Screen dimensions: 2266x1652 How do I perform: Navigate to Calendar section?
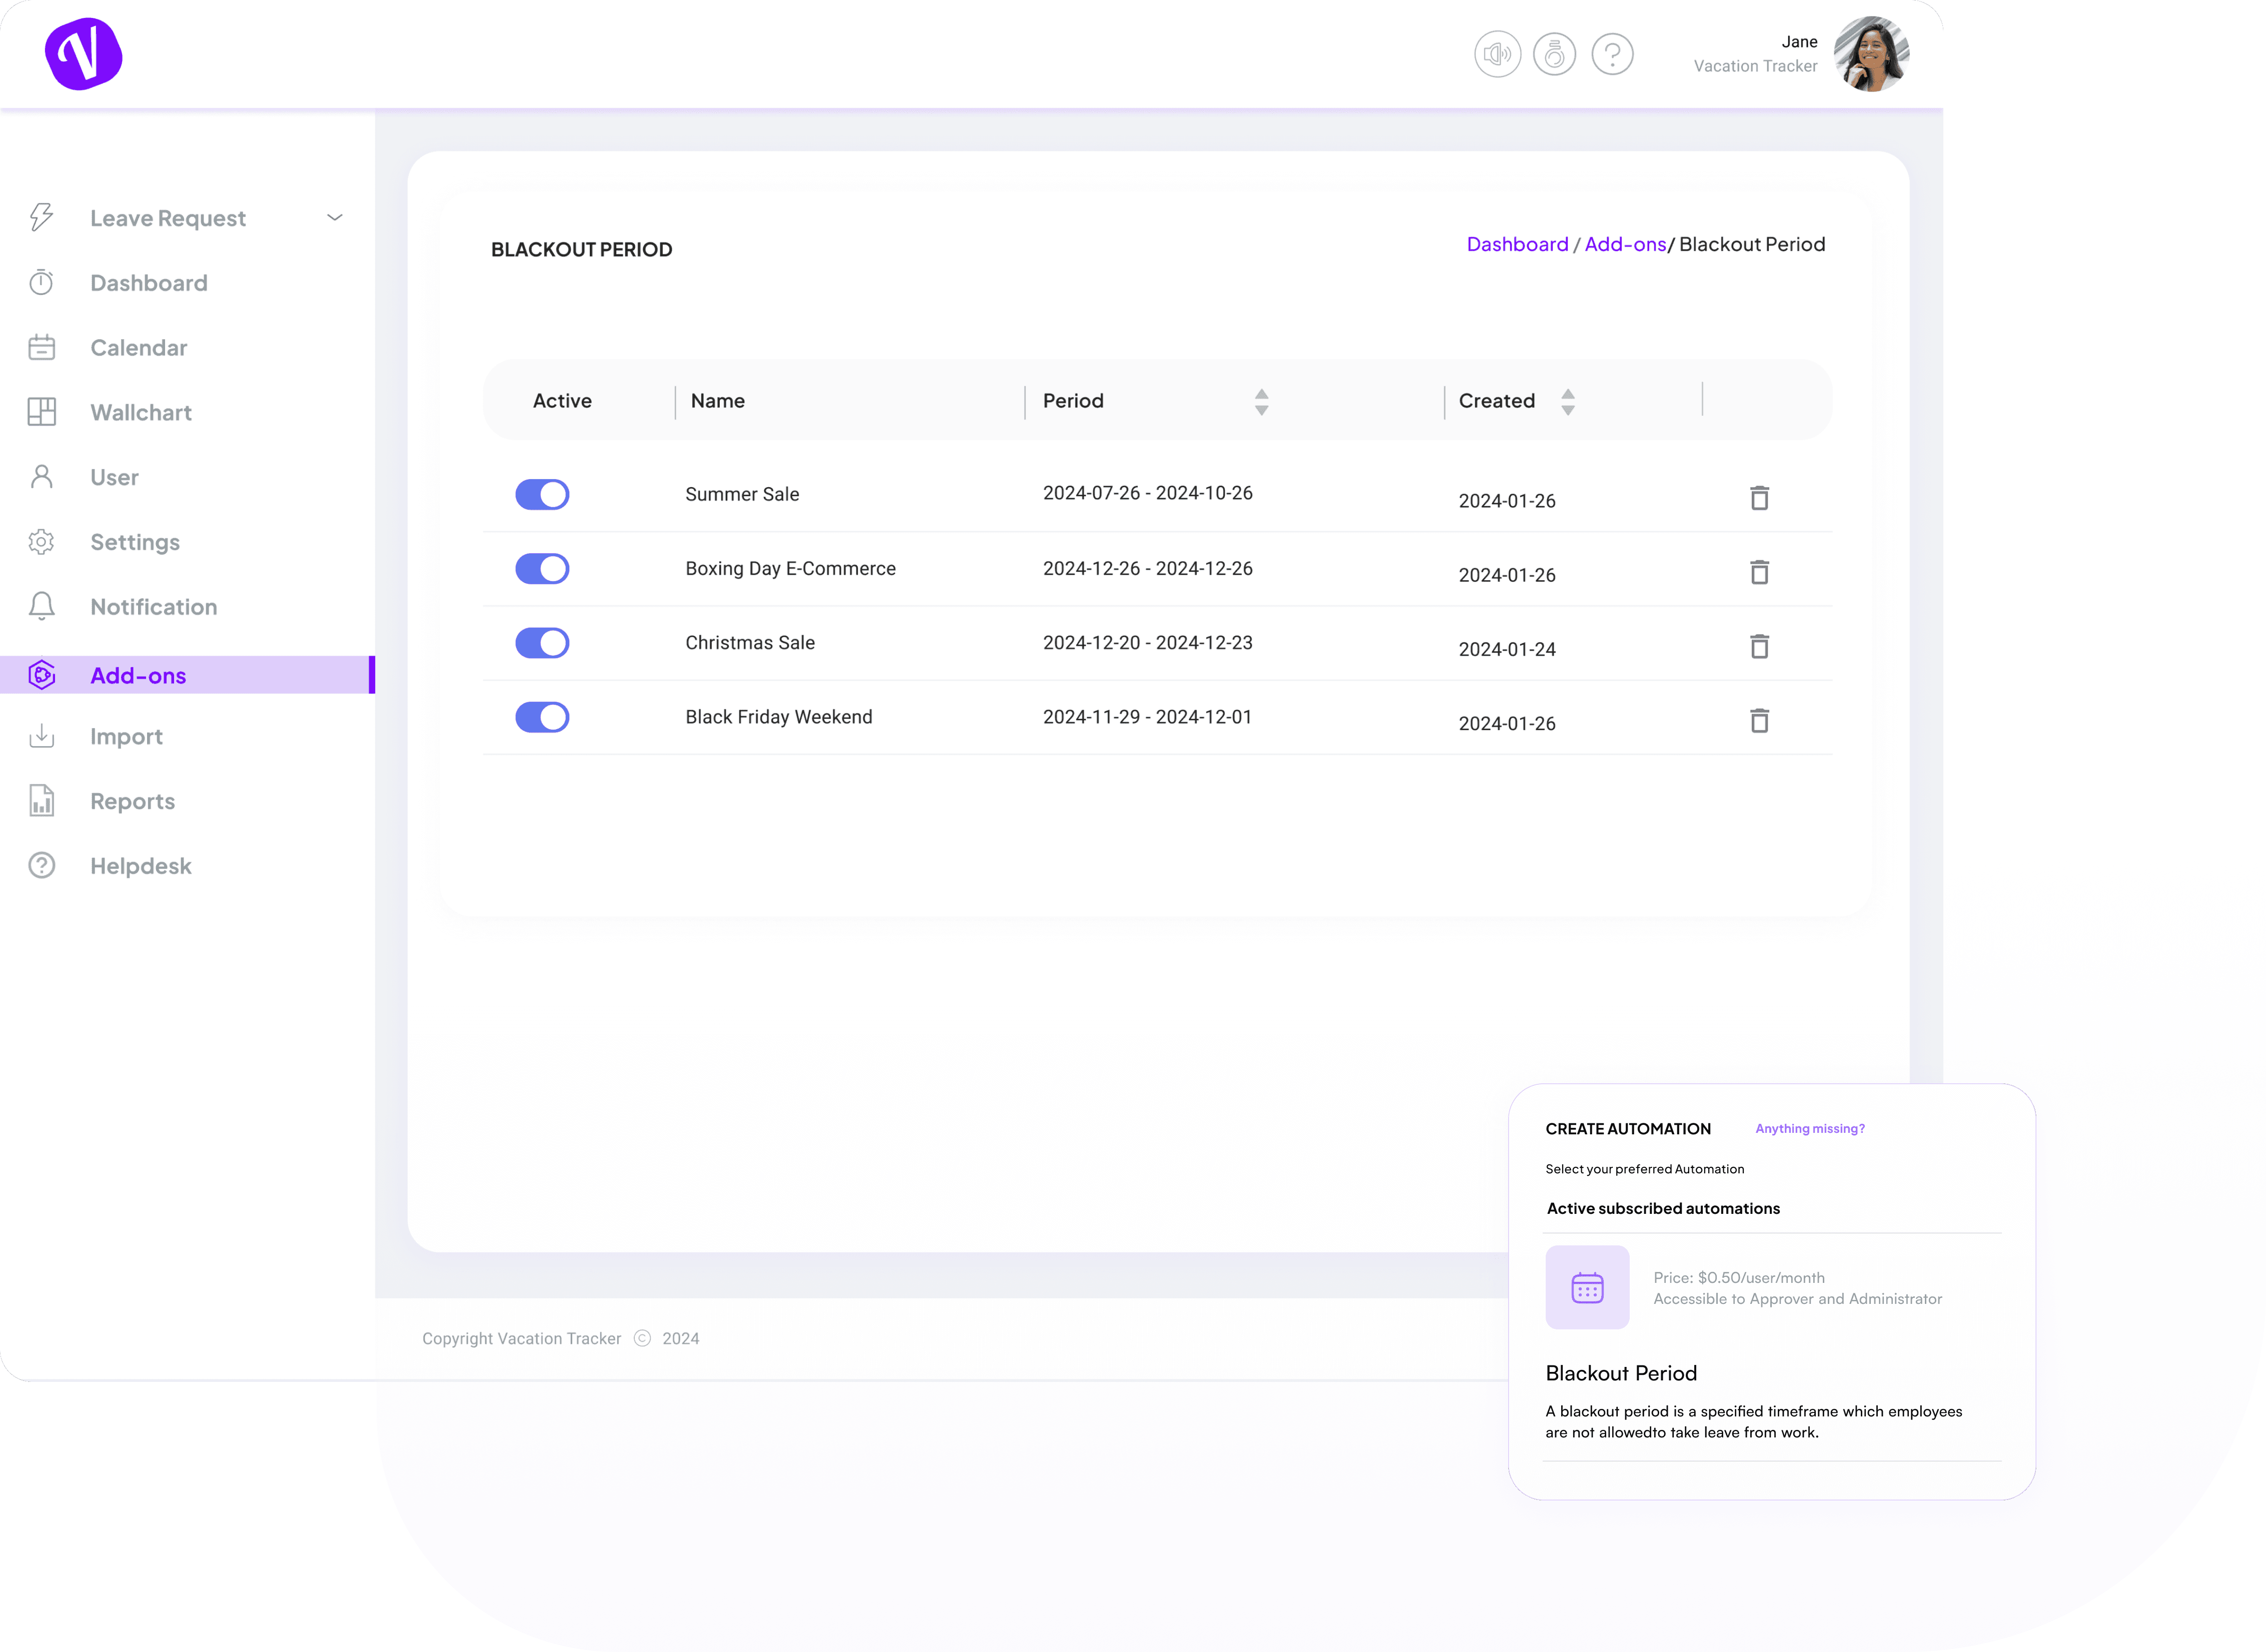click(x=139, y=347)
